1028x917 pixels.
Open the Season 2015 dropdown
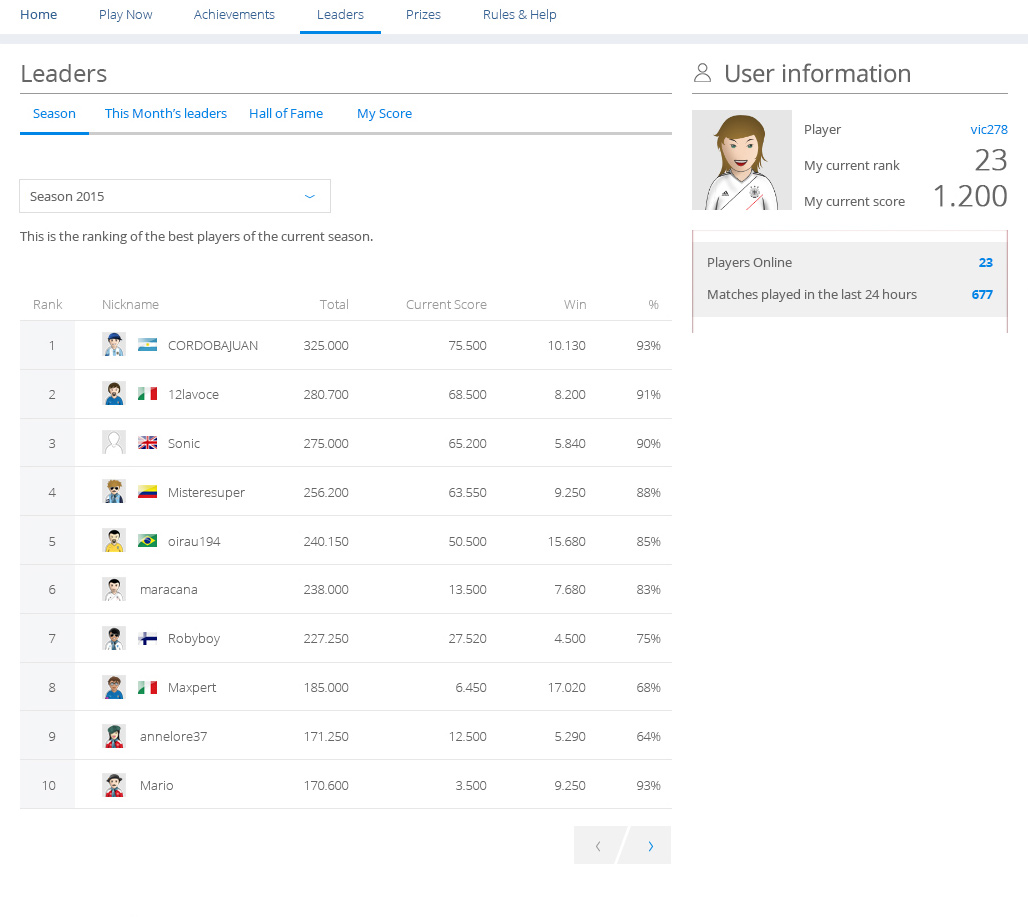175,196
